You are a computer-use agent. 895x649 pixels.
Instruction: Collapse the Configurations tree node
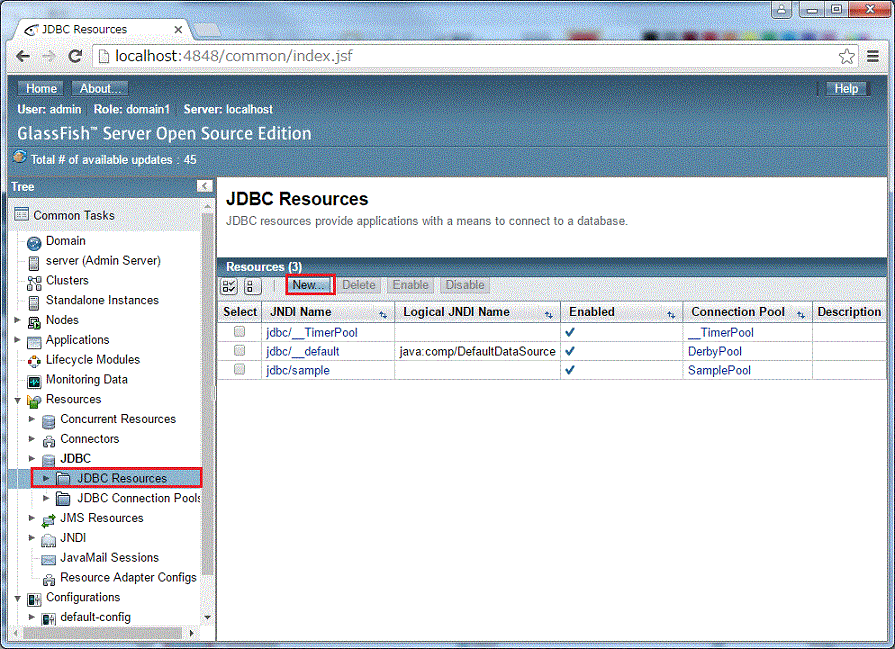(x=17, y=598)
